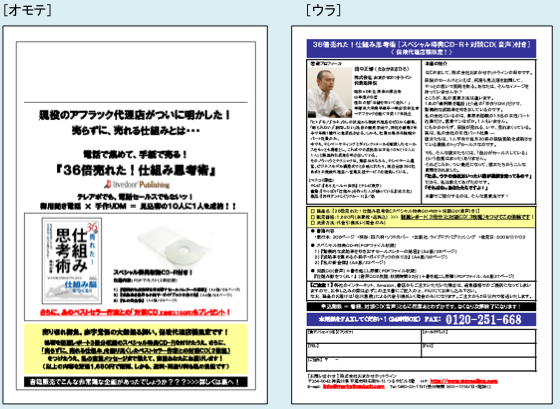
Task: Click the address (〒) form field
Action: coord(421,364)
